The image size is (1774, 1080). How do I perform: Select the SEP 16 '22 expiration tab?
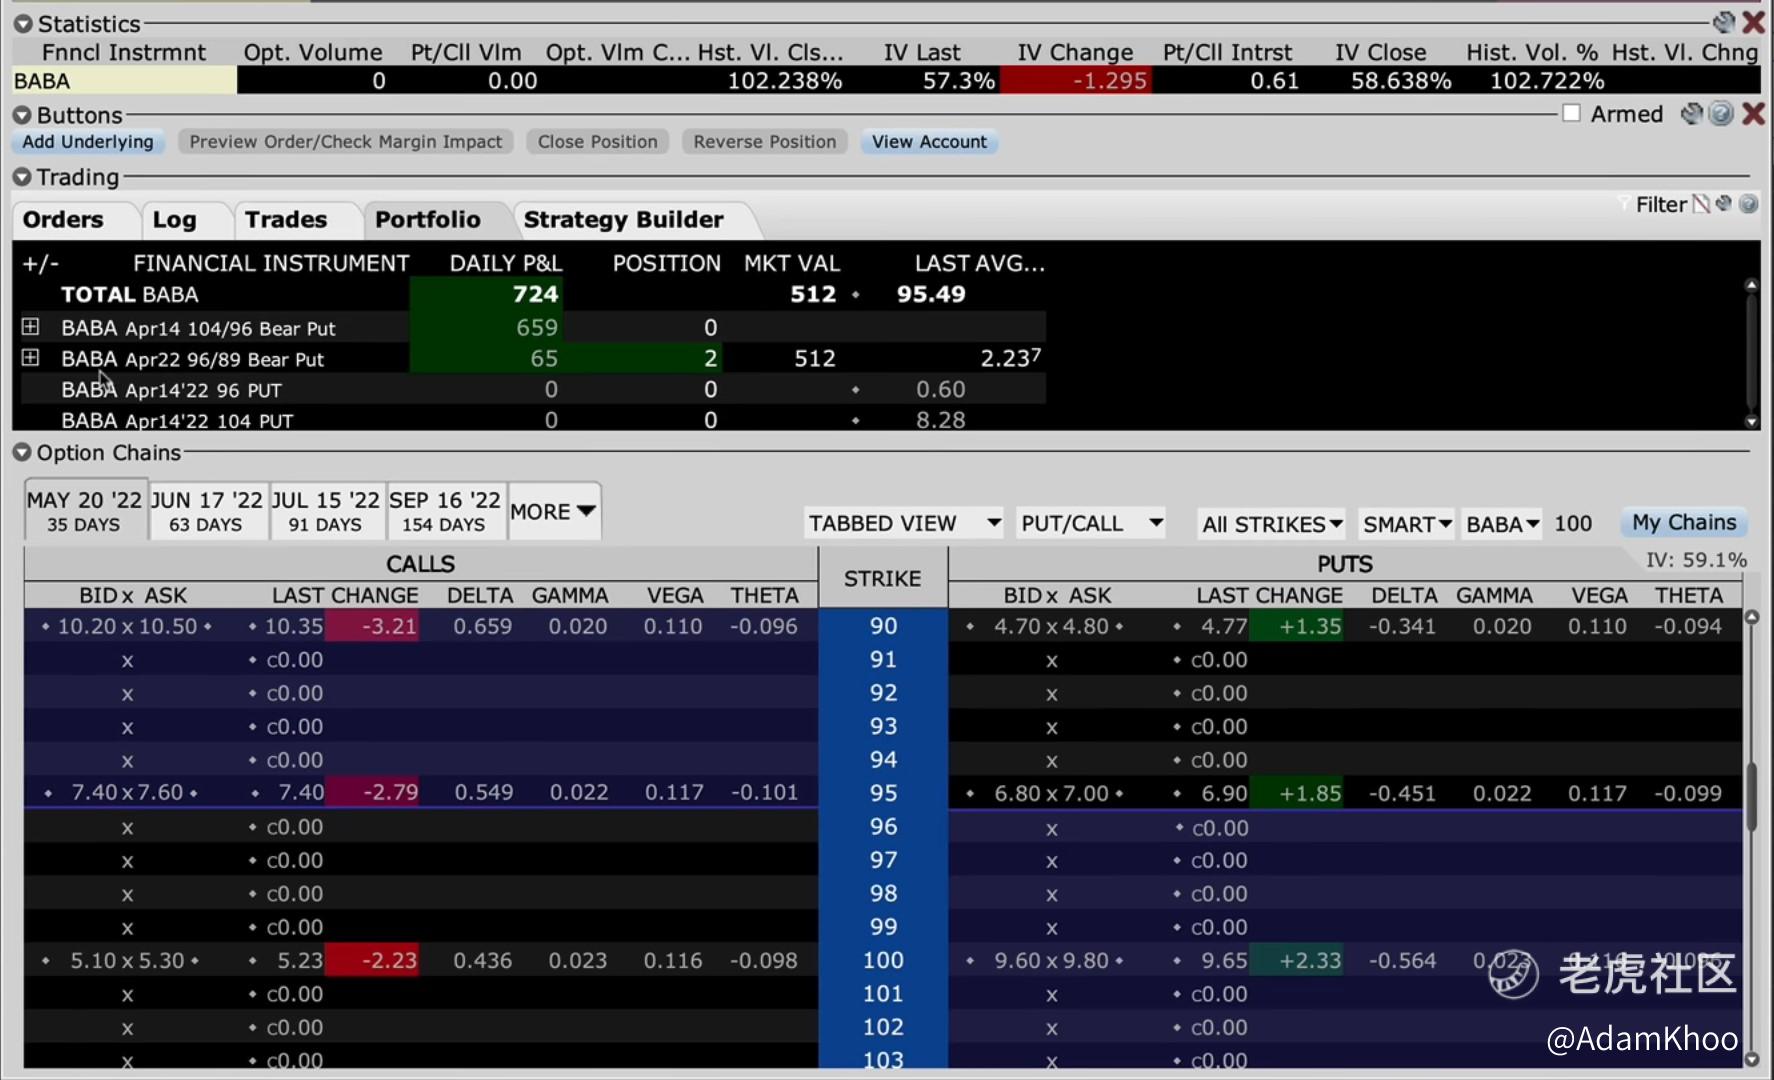445,511
